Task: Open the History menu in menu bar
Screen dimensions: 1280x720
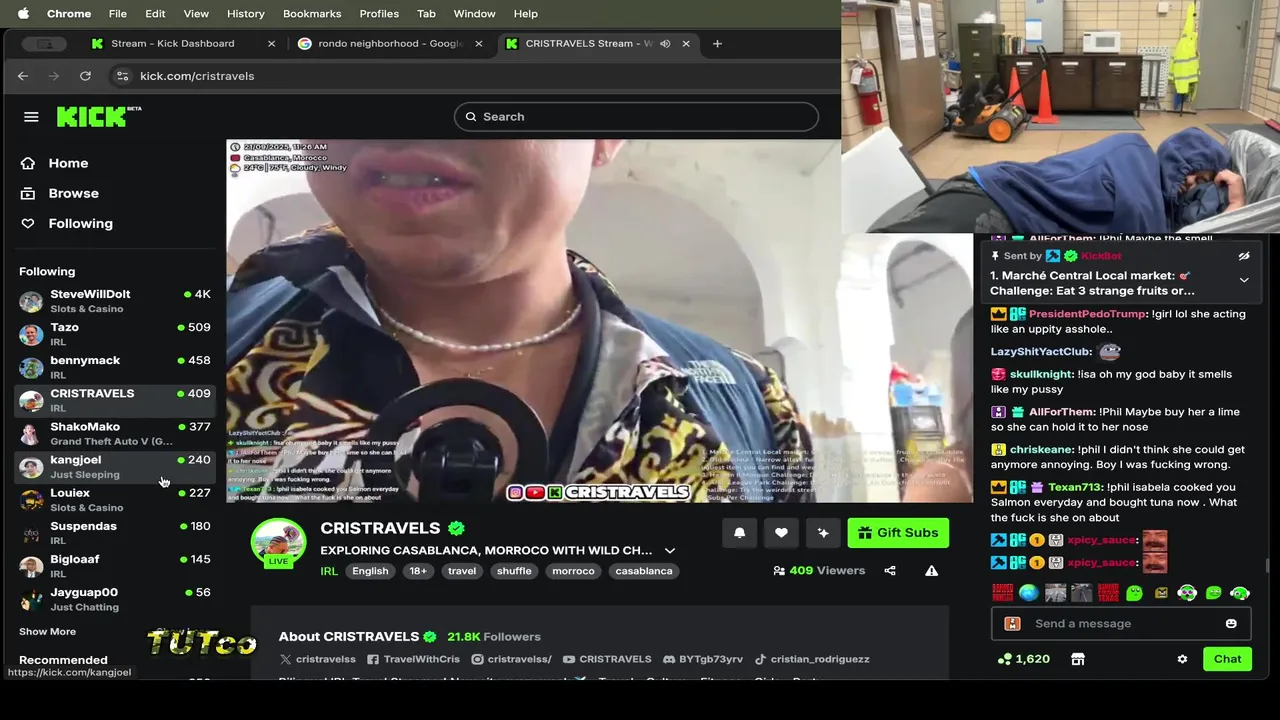Action: click(x=245, y=14)
